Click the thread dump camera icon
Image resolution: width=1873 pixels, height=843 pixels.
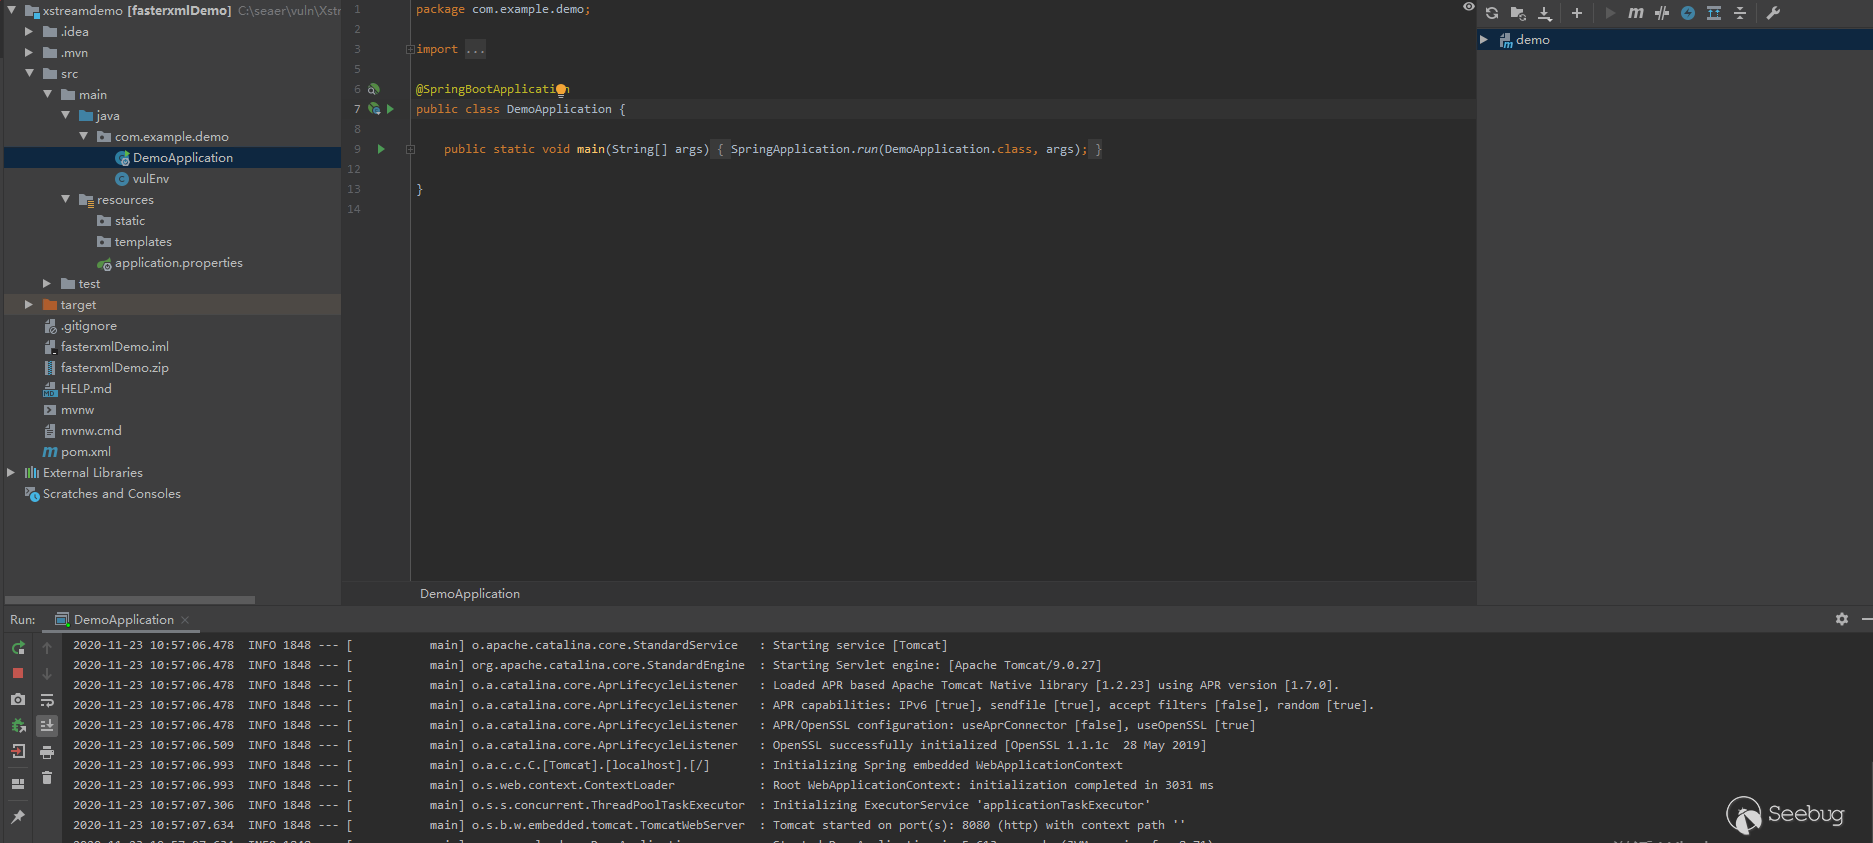point(18,699)
